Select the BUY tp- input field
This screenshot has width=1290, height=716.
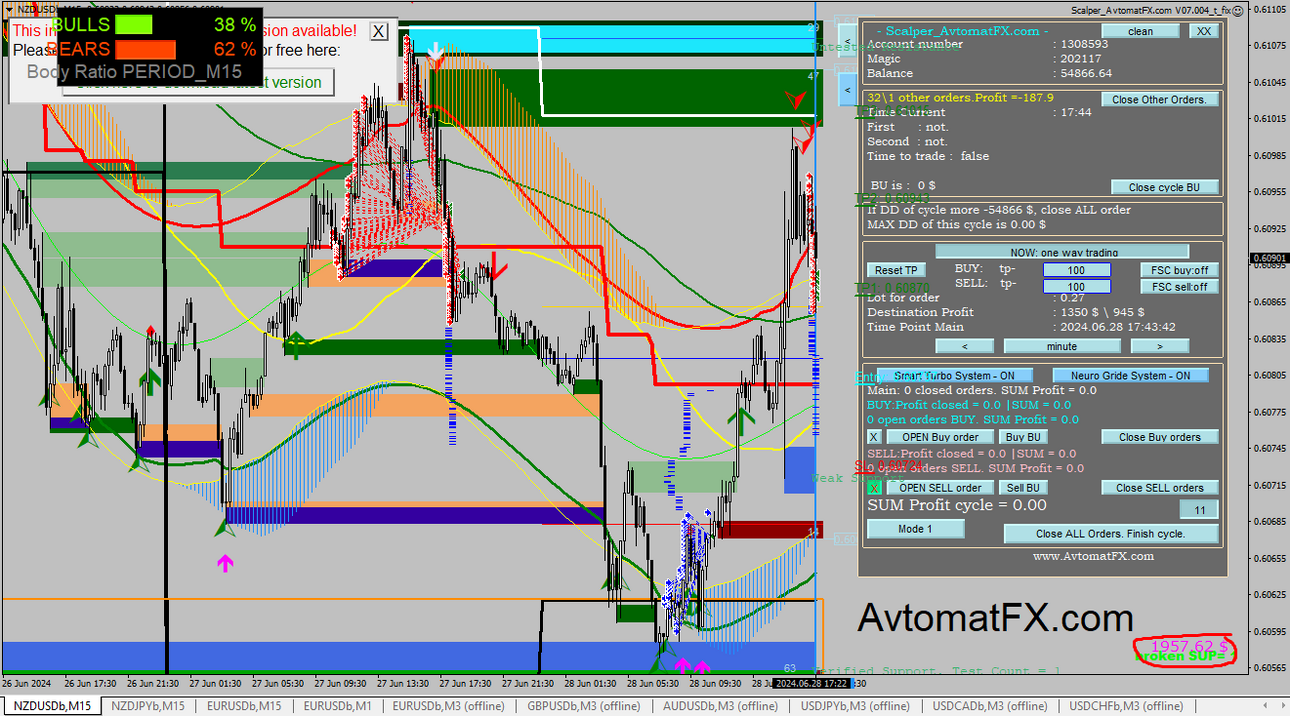(x=1077, y=270)
